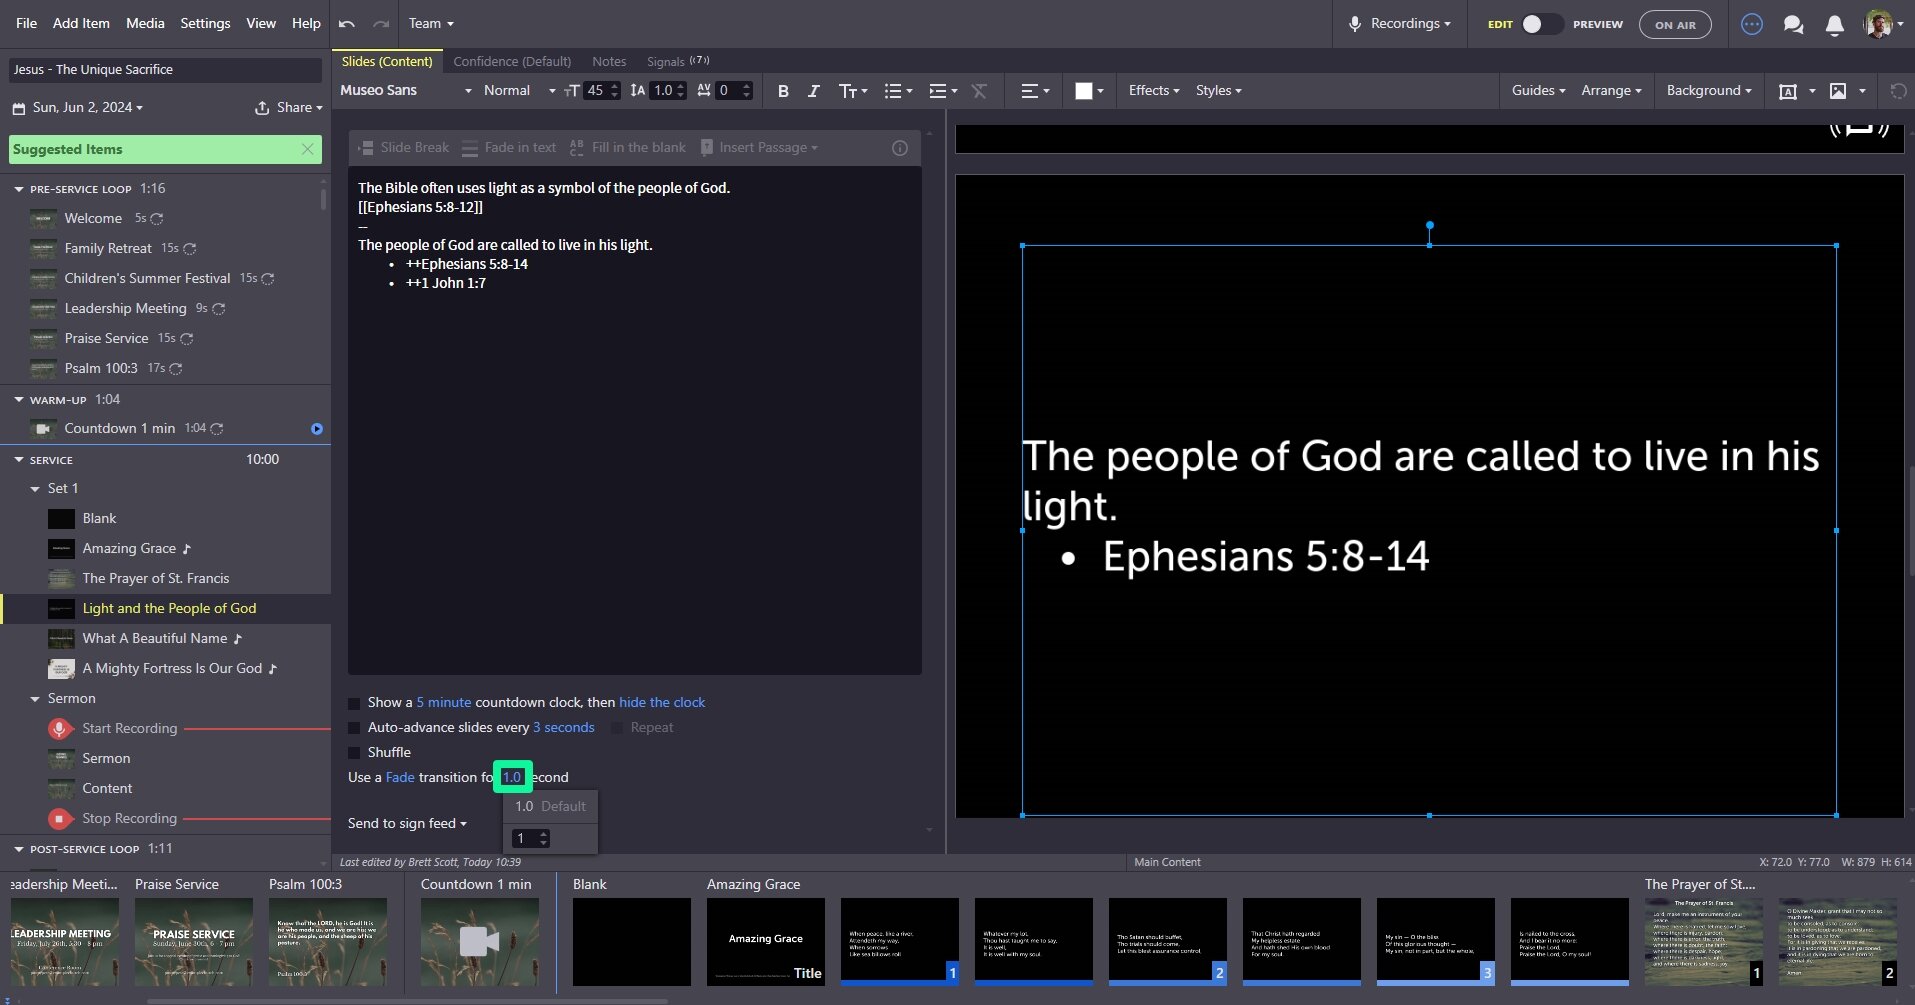Image resolution: width=1915 pixels, height=1005 pixels.
Task: Open the Guides dropdown
Action: coord(1538,91)
